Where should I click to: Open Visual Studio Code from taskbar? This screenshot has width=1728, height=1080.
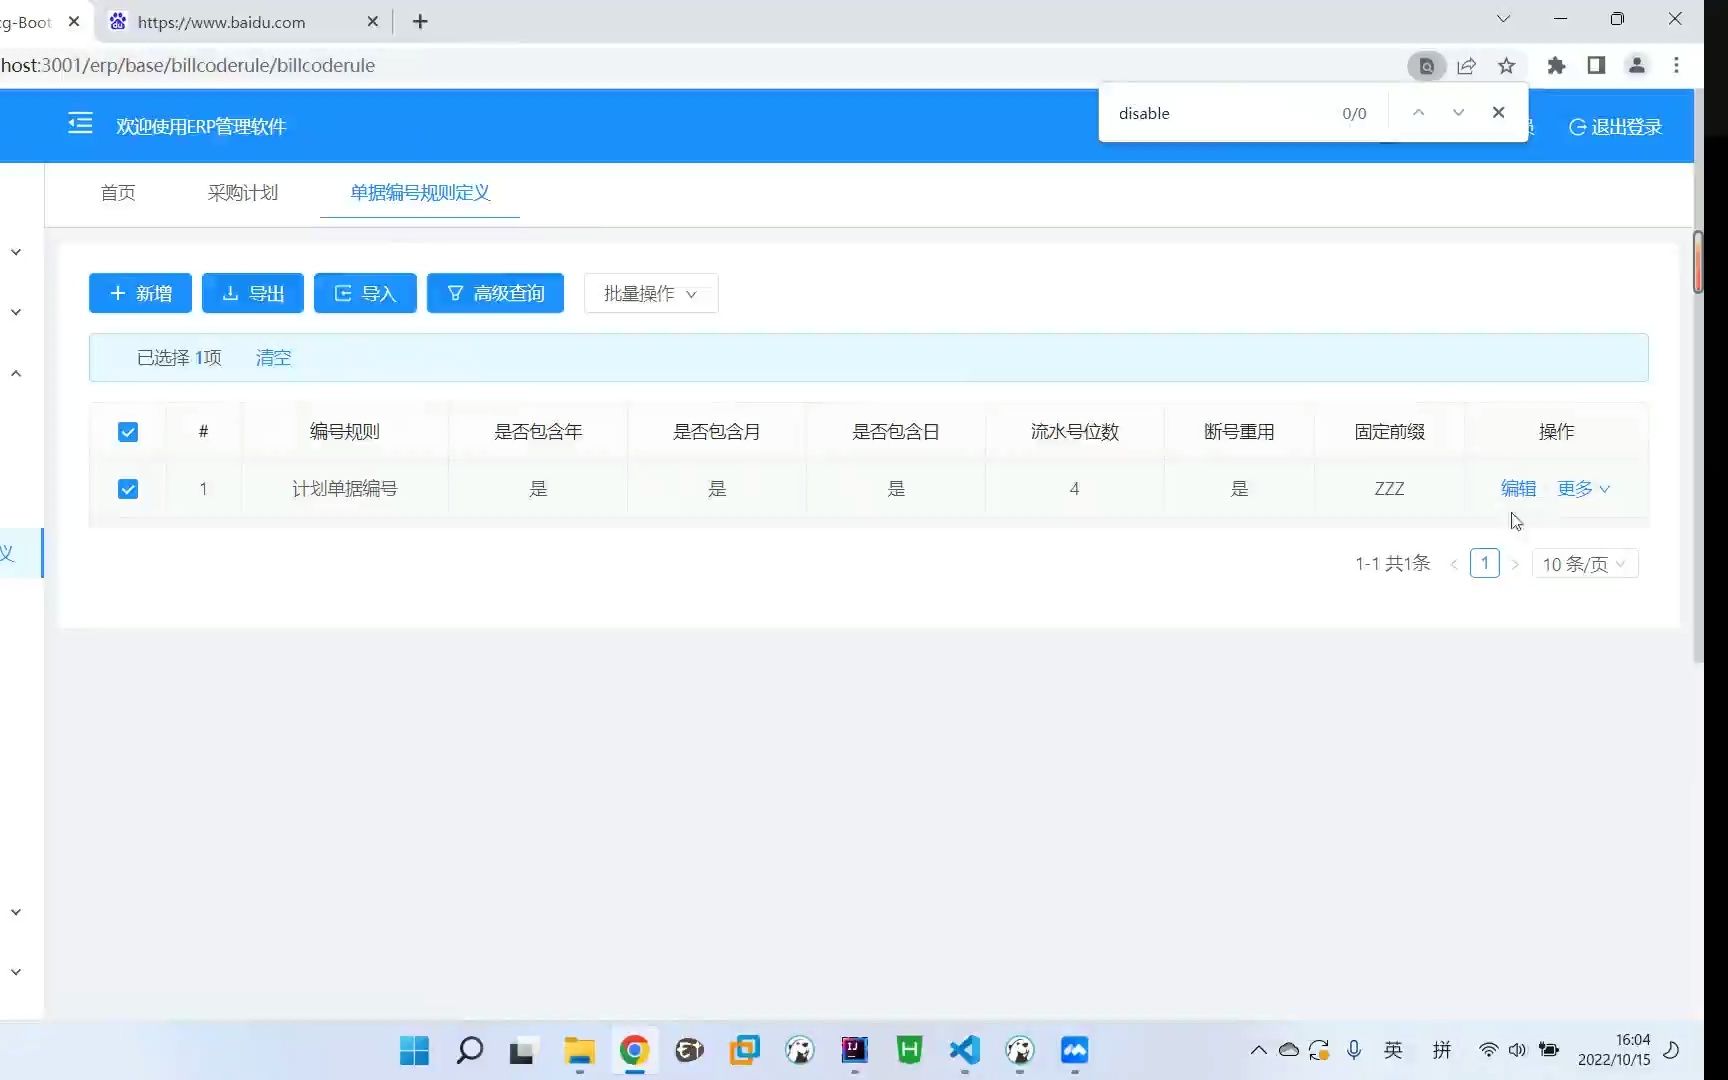pos(964,1050)
